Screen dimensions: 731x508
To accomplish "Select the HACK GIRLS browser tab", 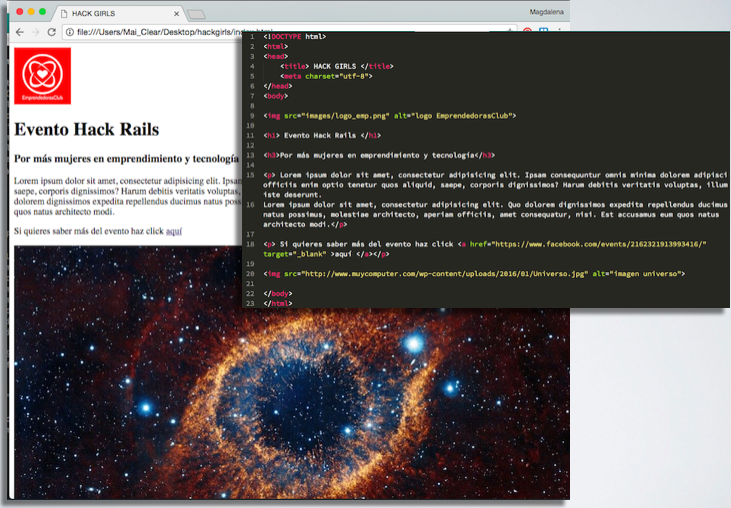I will (119, 14).
